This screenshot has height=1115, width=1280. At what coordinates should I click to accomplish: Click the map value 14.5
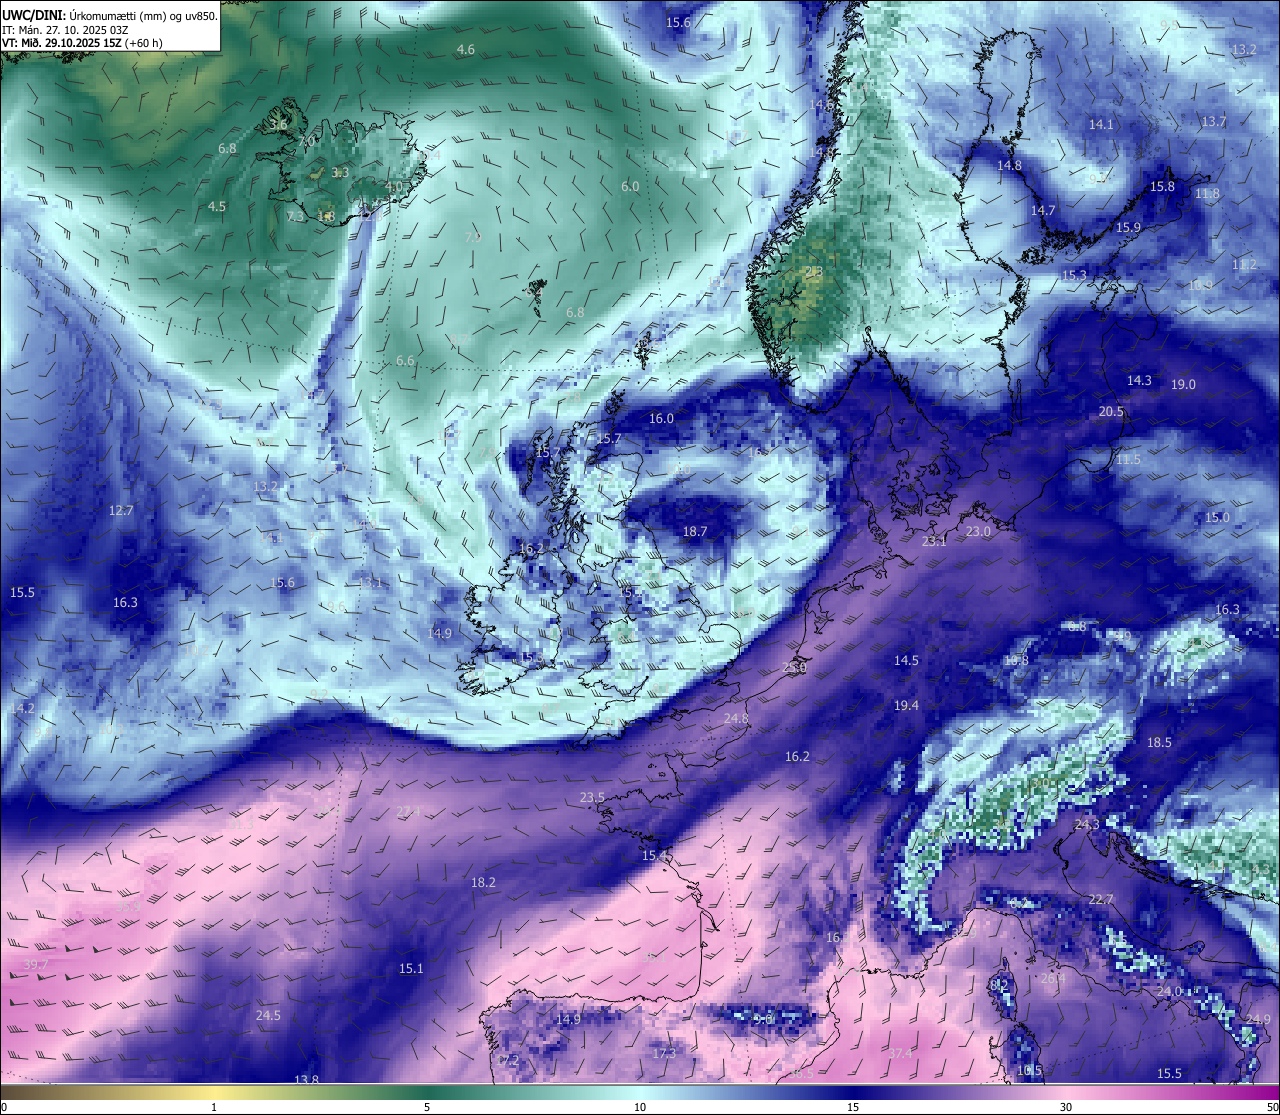click(906, 660)
